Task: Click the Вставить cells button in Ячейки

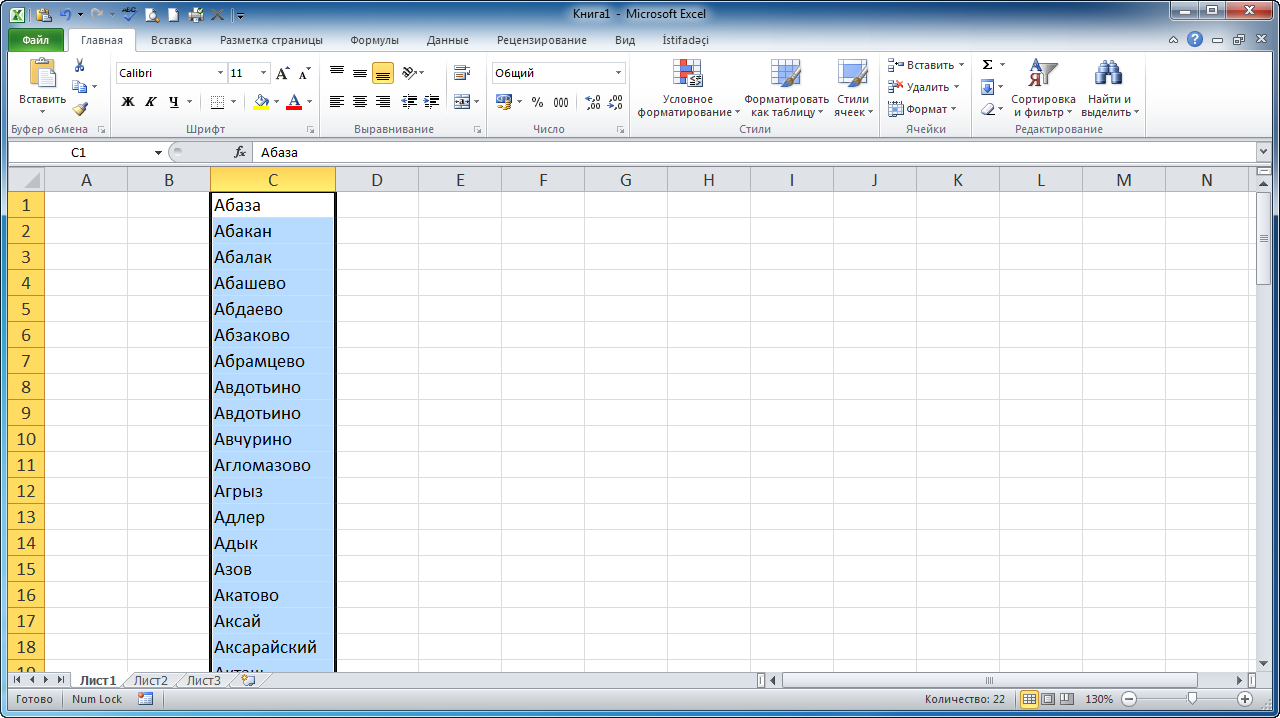Action: (x=927, y=65)
